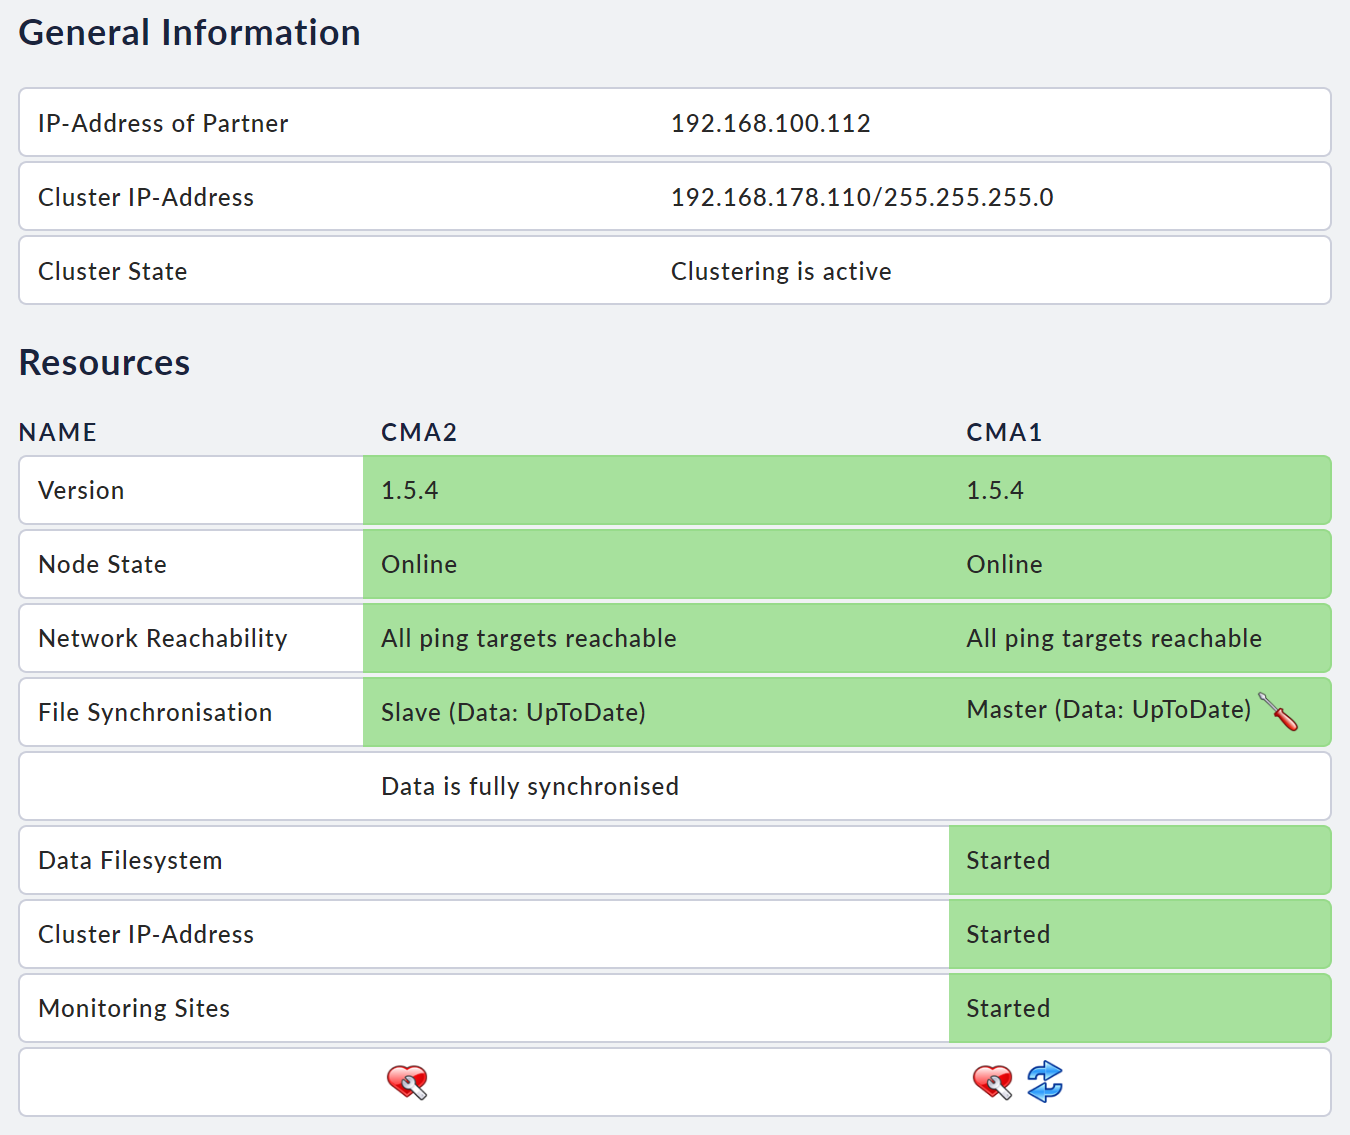Click the NAME column header
1350x1135 pixels.
(x=58, y=432)
